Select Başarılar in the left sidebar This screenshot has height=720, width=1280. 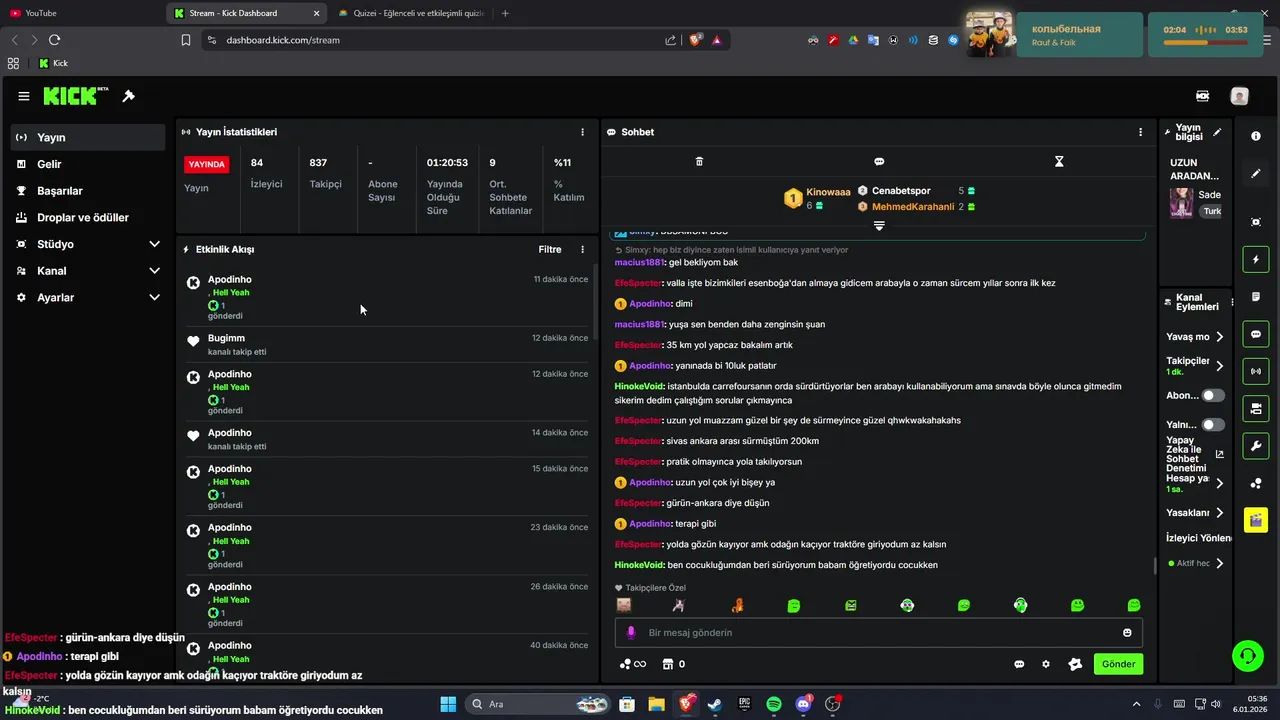88,191
